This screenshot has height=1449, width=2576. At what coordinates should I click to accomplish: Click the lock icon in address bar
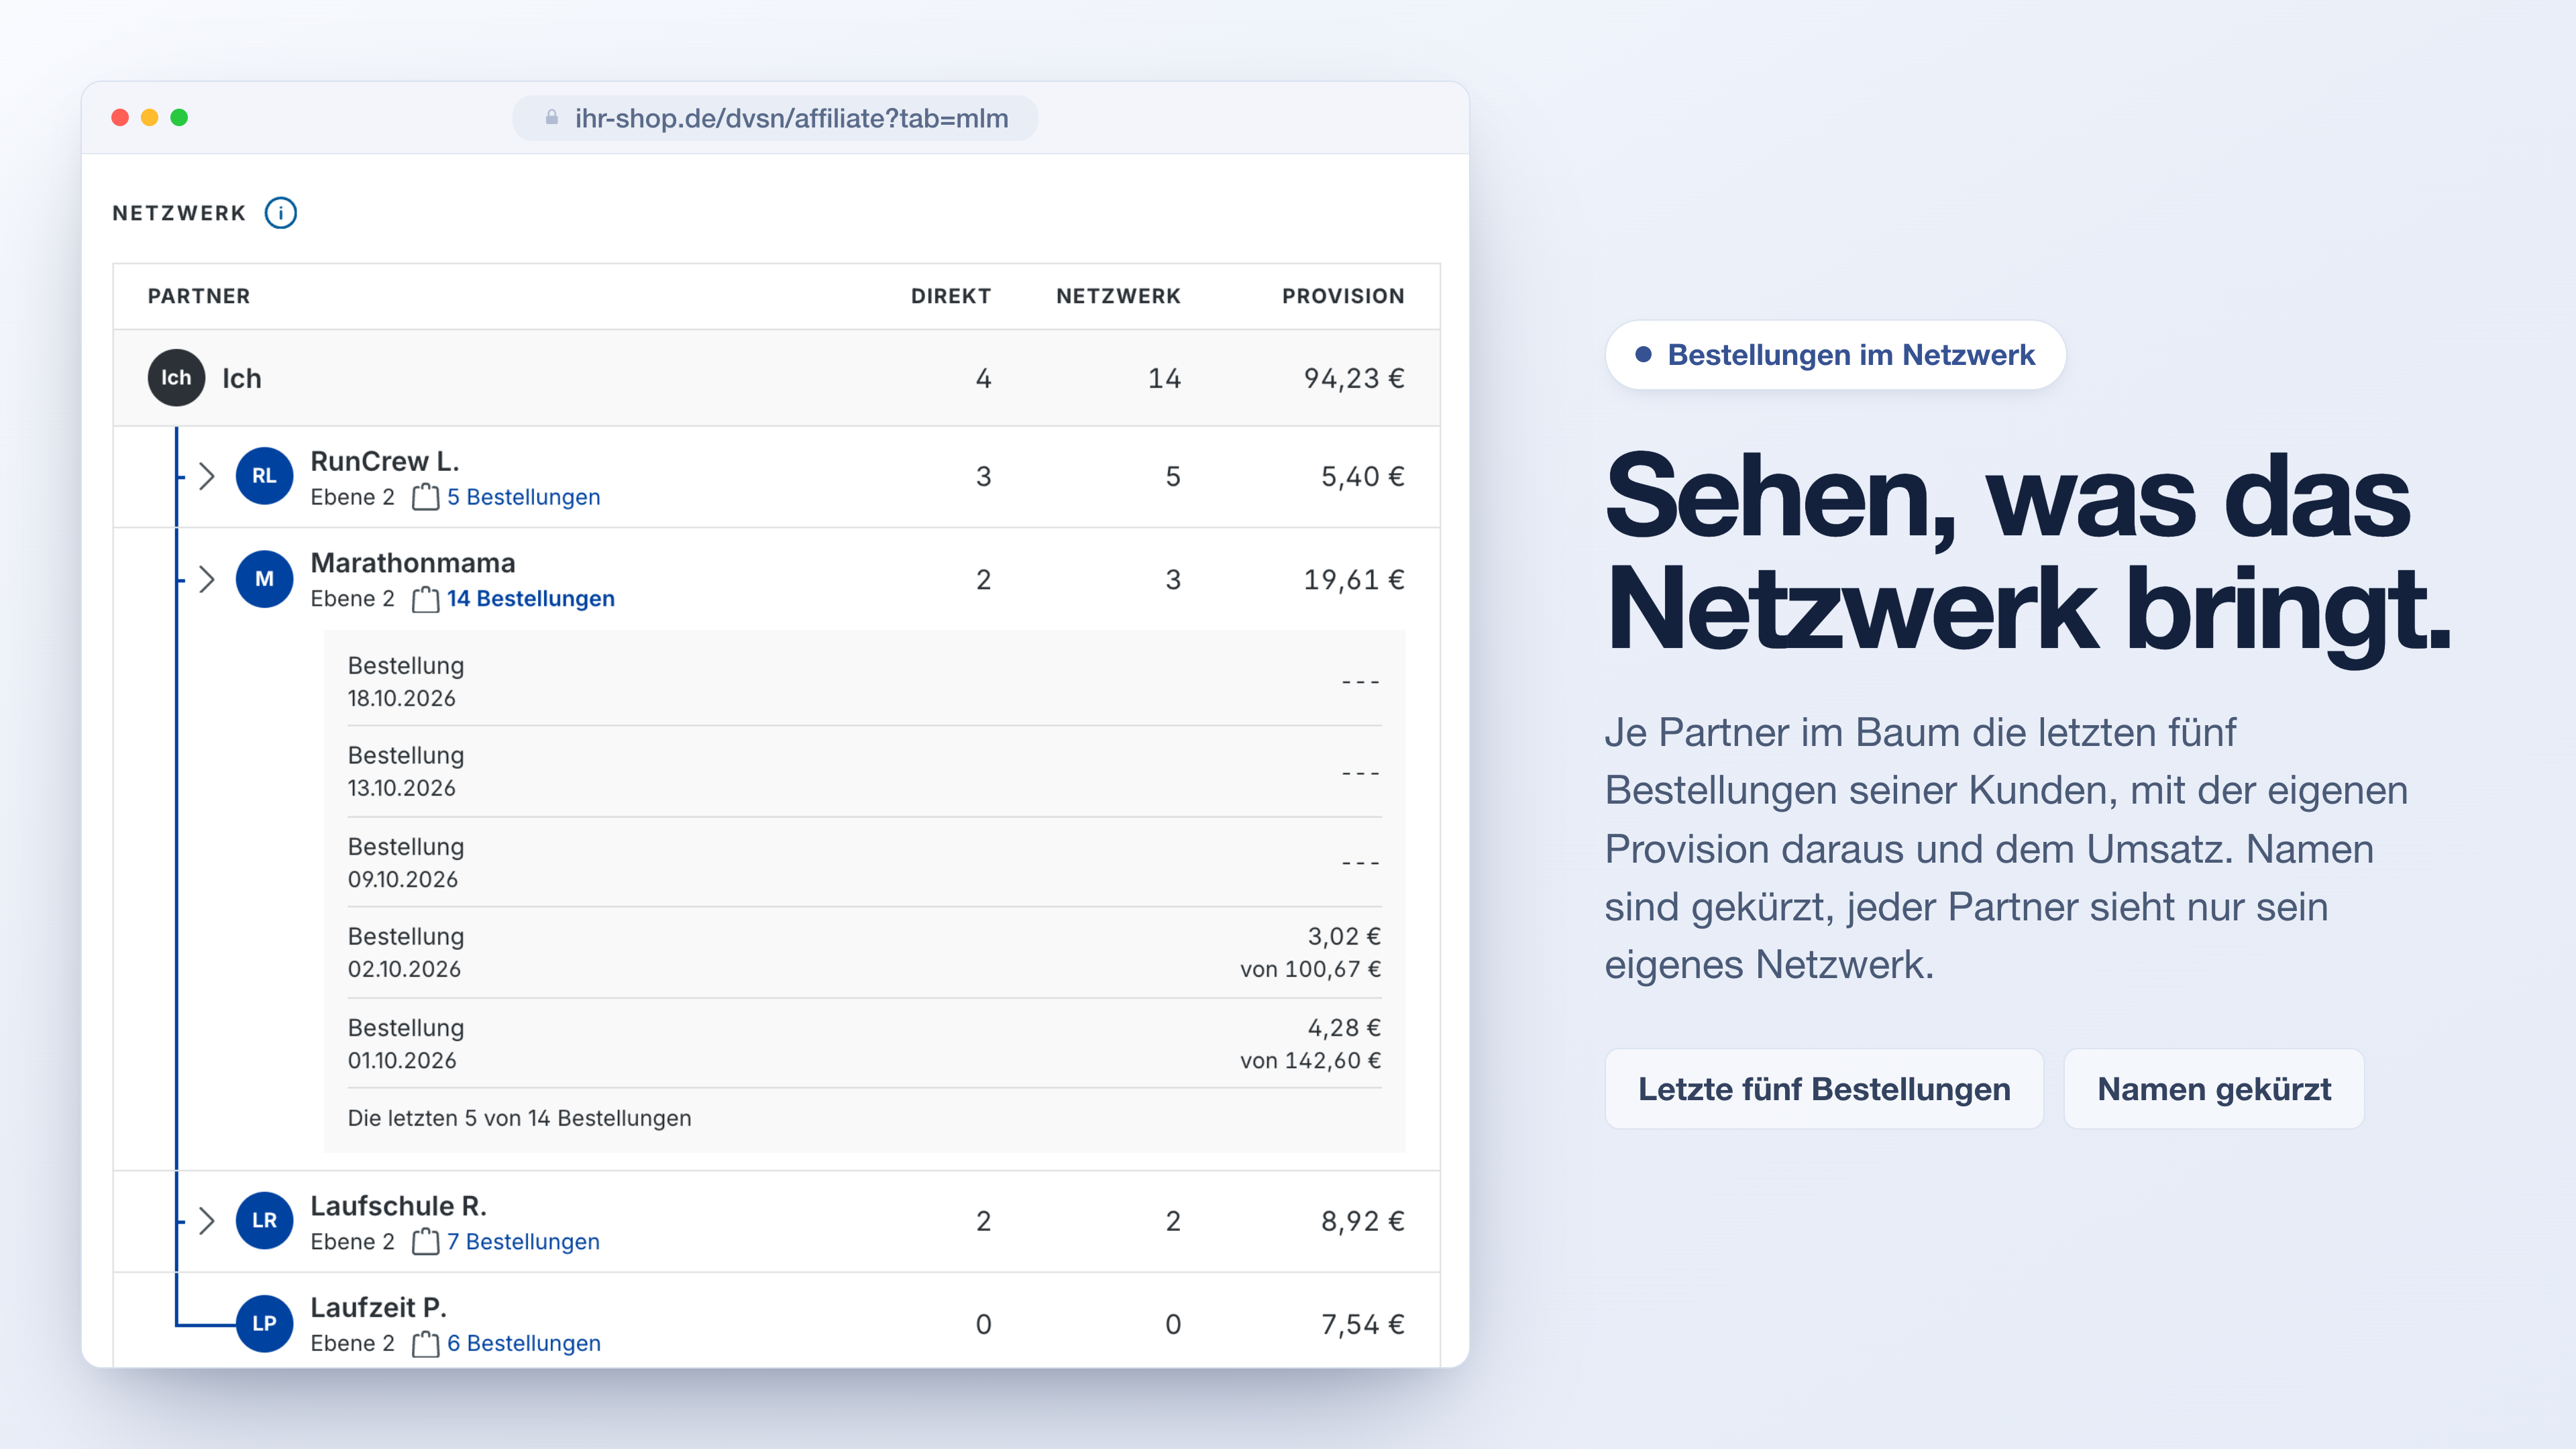[x=551, y=118]
